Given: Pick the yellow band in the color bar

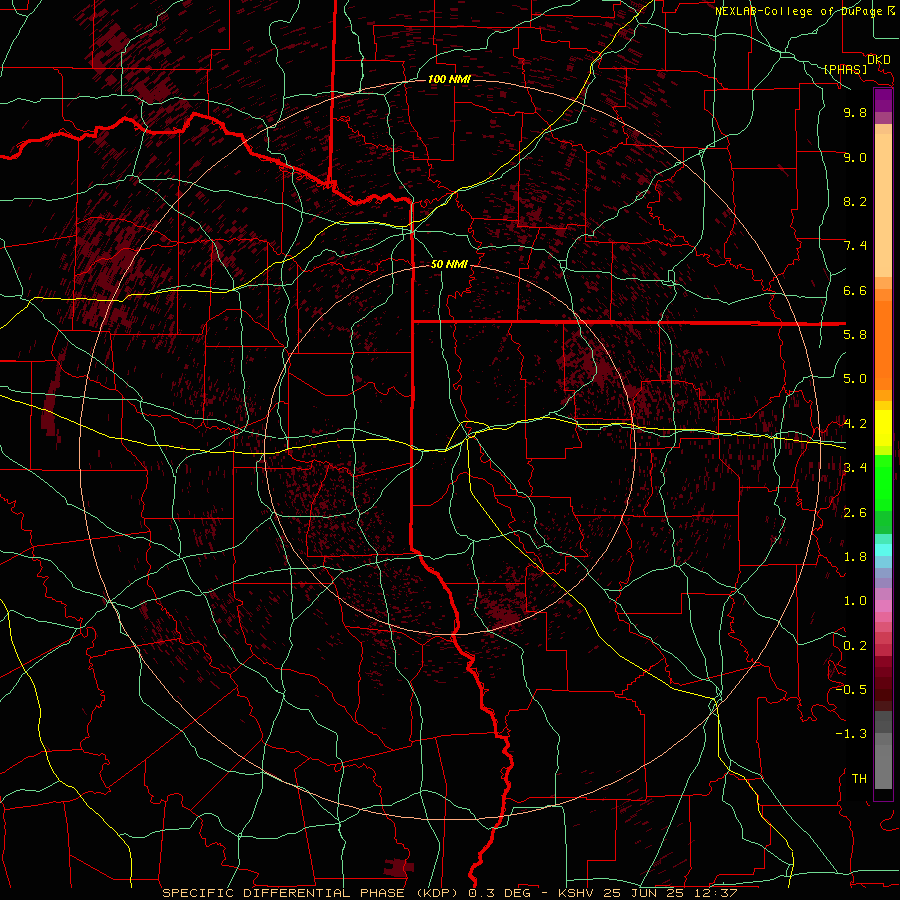Looking at the screenshot, I should click(883, 428).
